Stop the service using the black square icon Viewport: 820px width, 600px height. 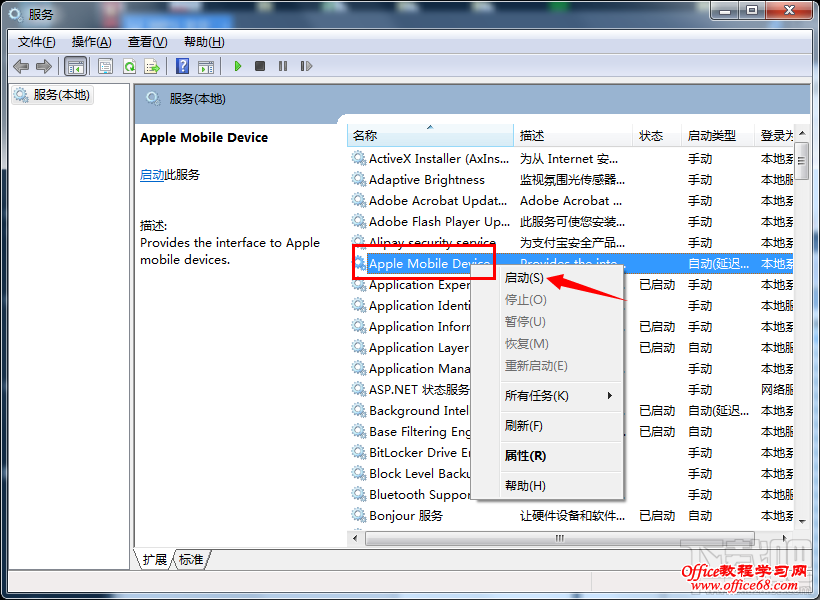tap(260, 66)
